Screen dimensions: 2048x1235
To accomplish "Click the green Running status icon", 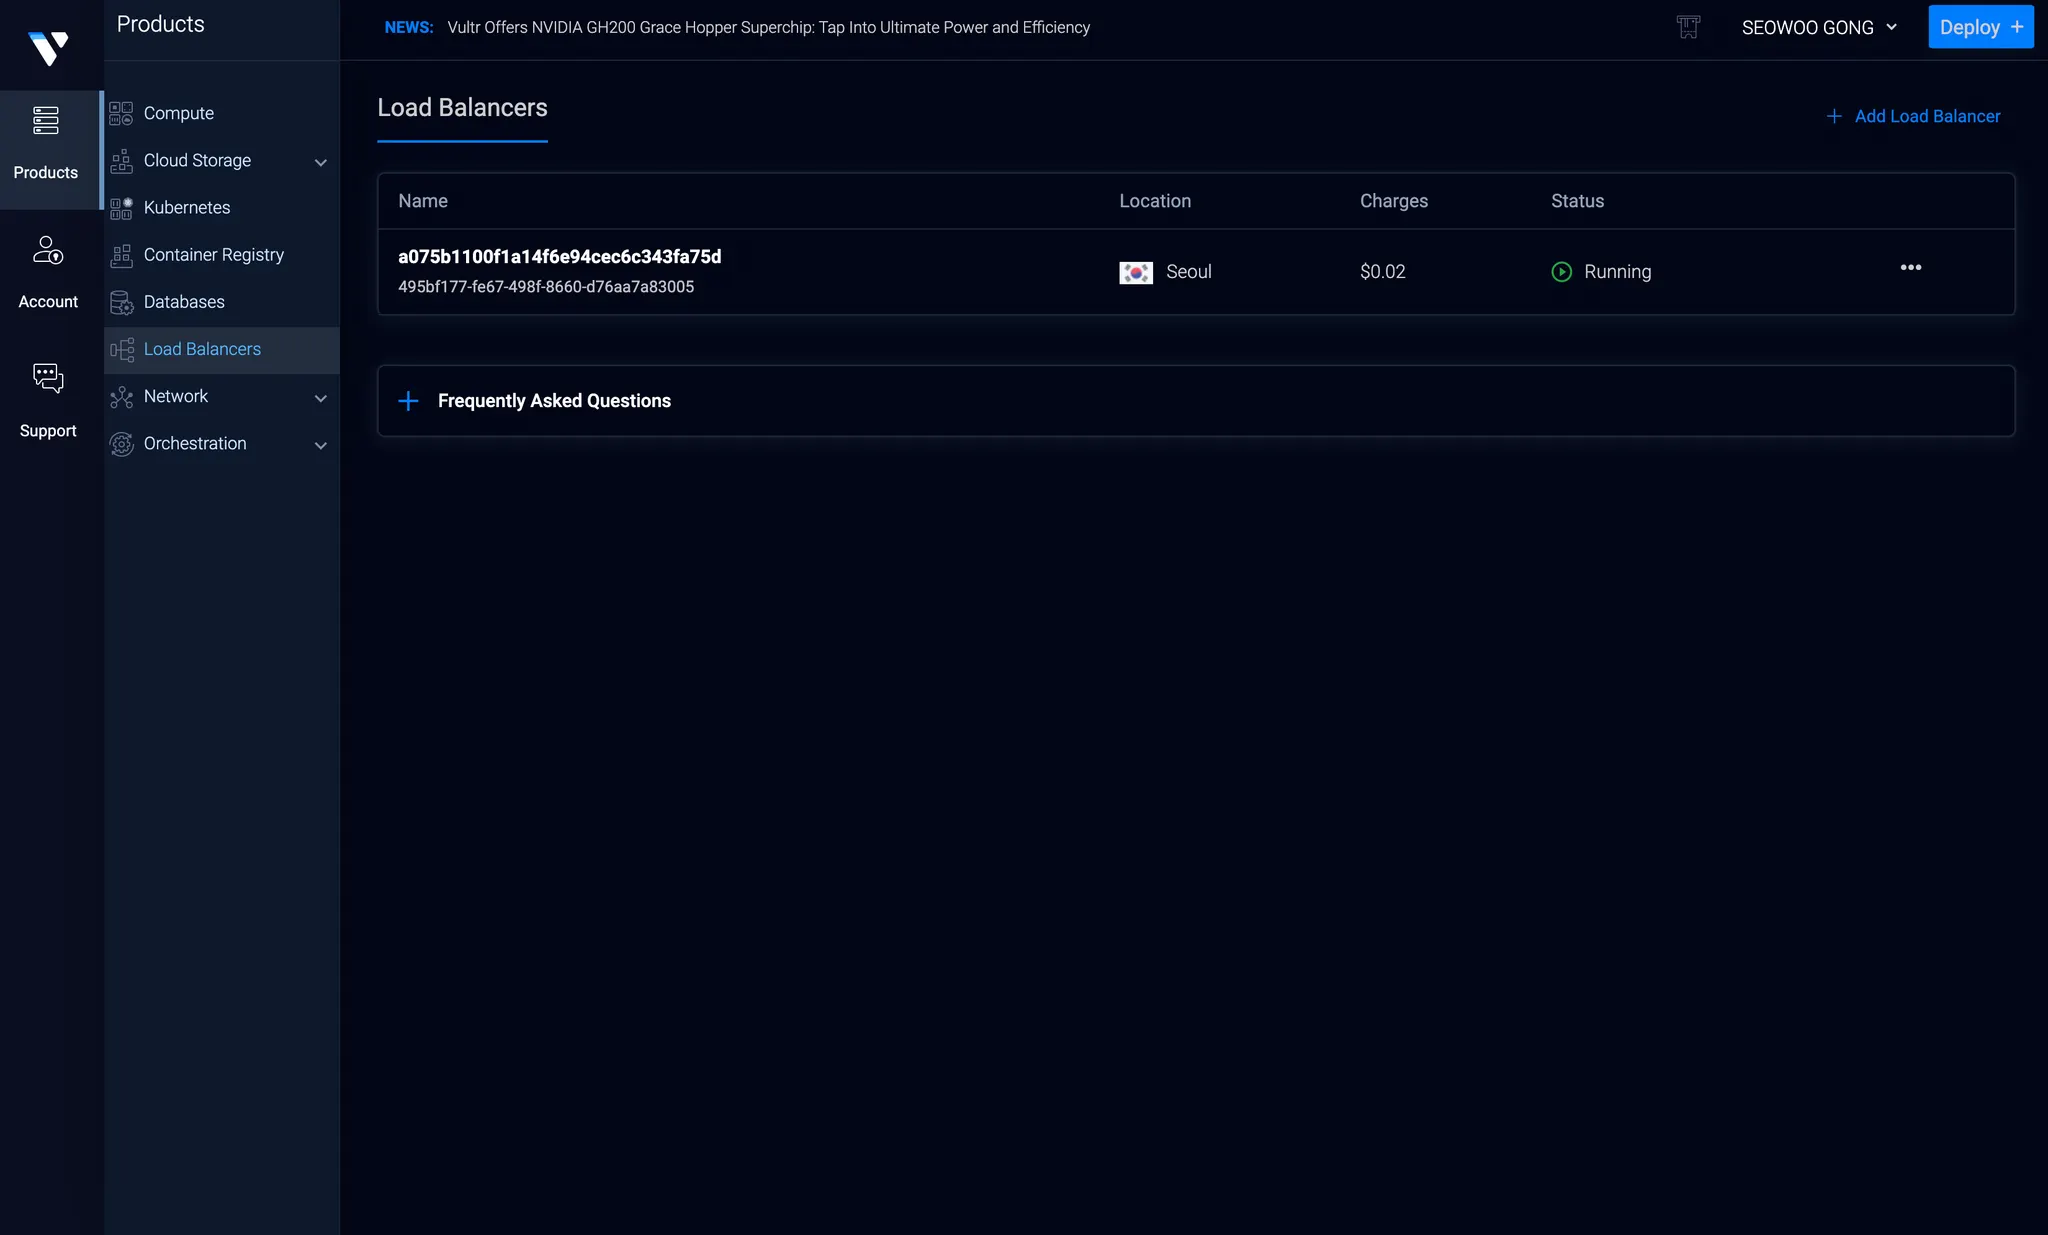I will click(x=1561, y=272).
